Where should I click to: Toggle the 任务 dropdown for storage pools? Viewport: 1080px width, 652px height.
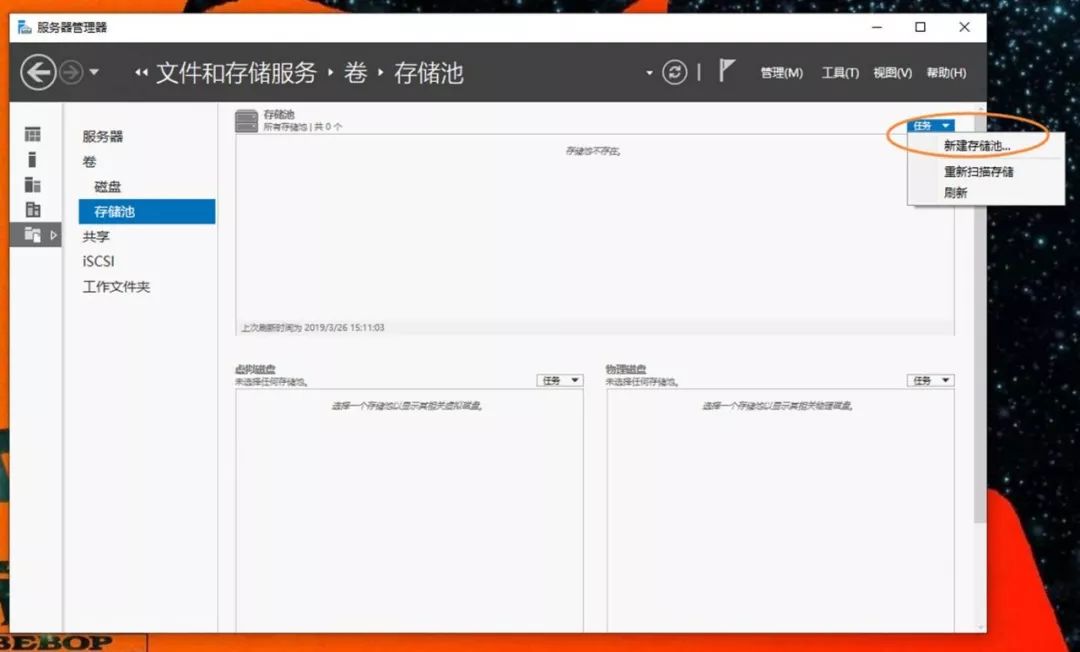(x=931, y=125)
